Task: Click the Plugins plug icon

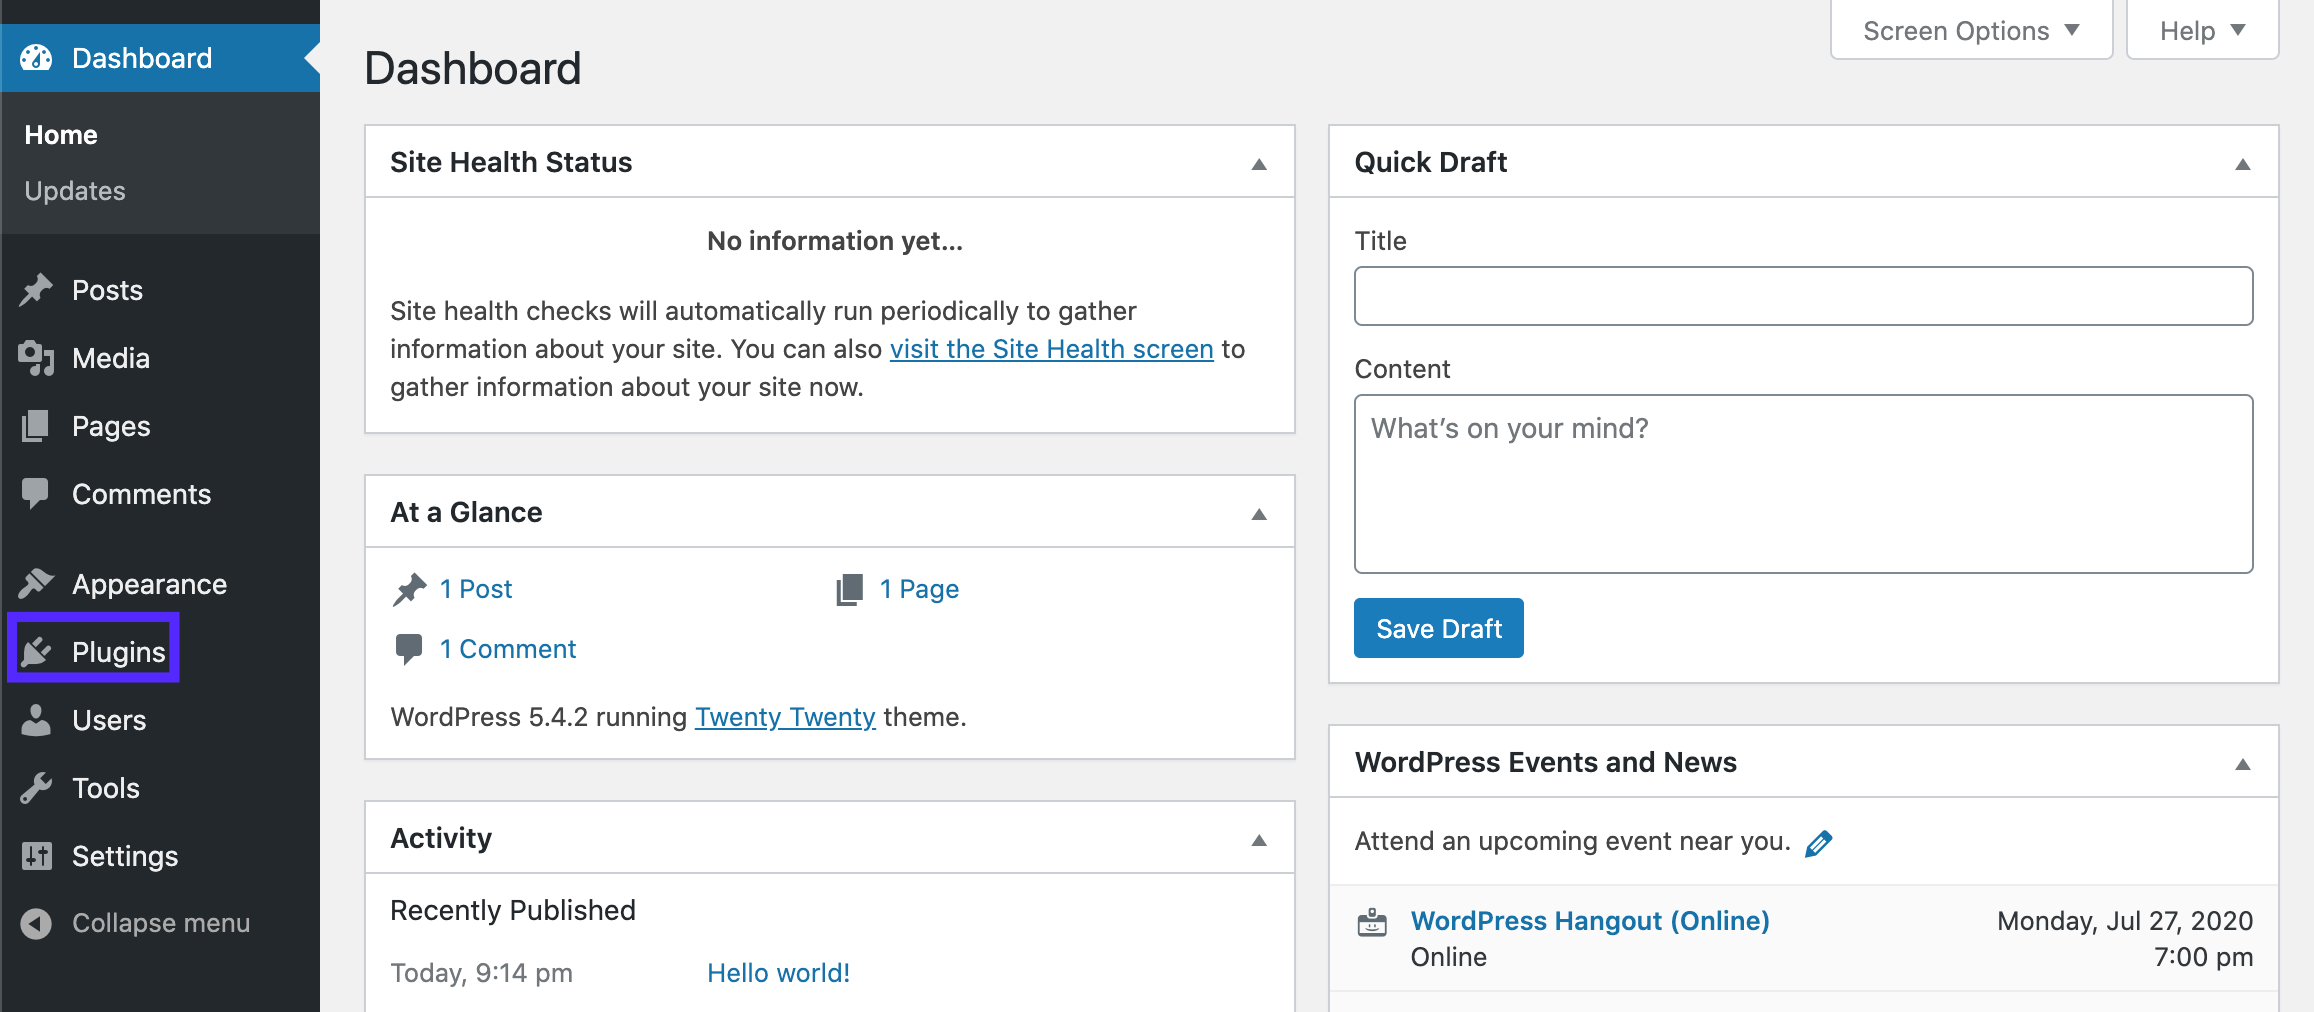Action: point(36,651)
